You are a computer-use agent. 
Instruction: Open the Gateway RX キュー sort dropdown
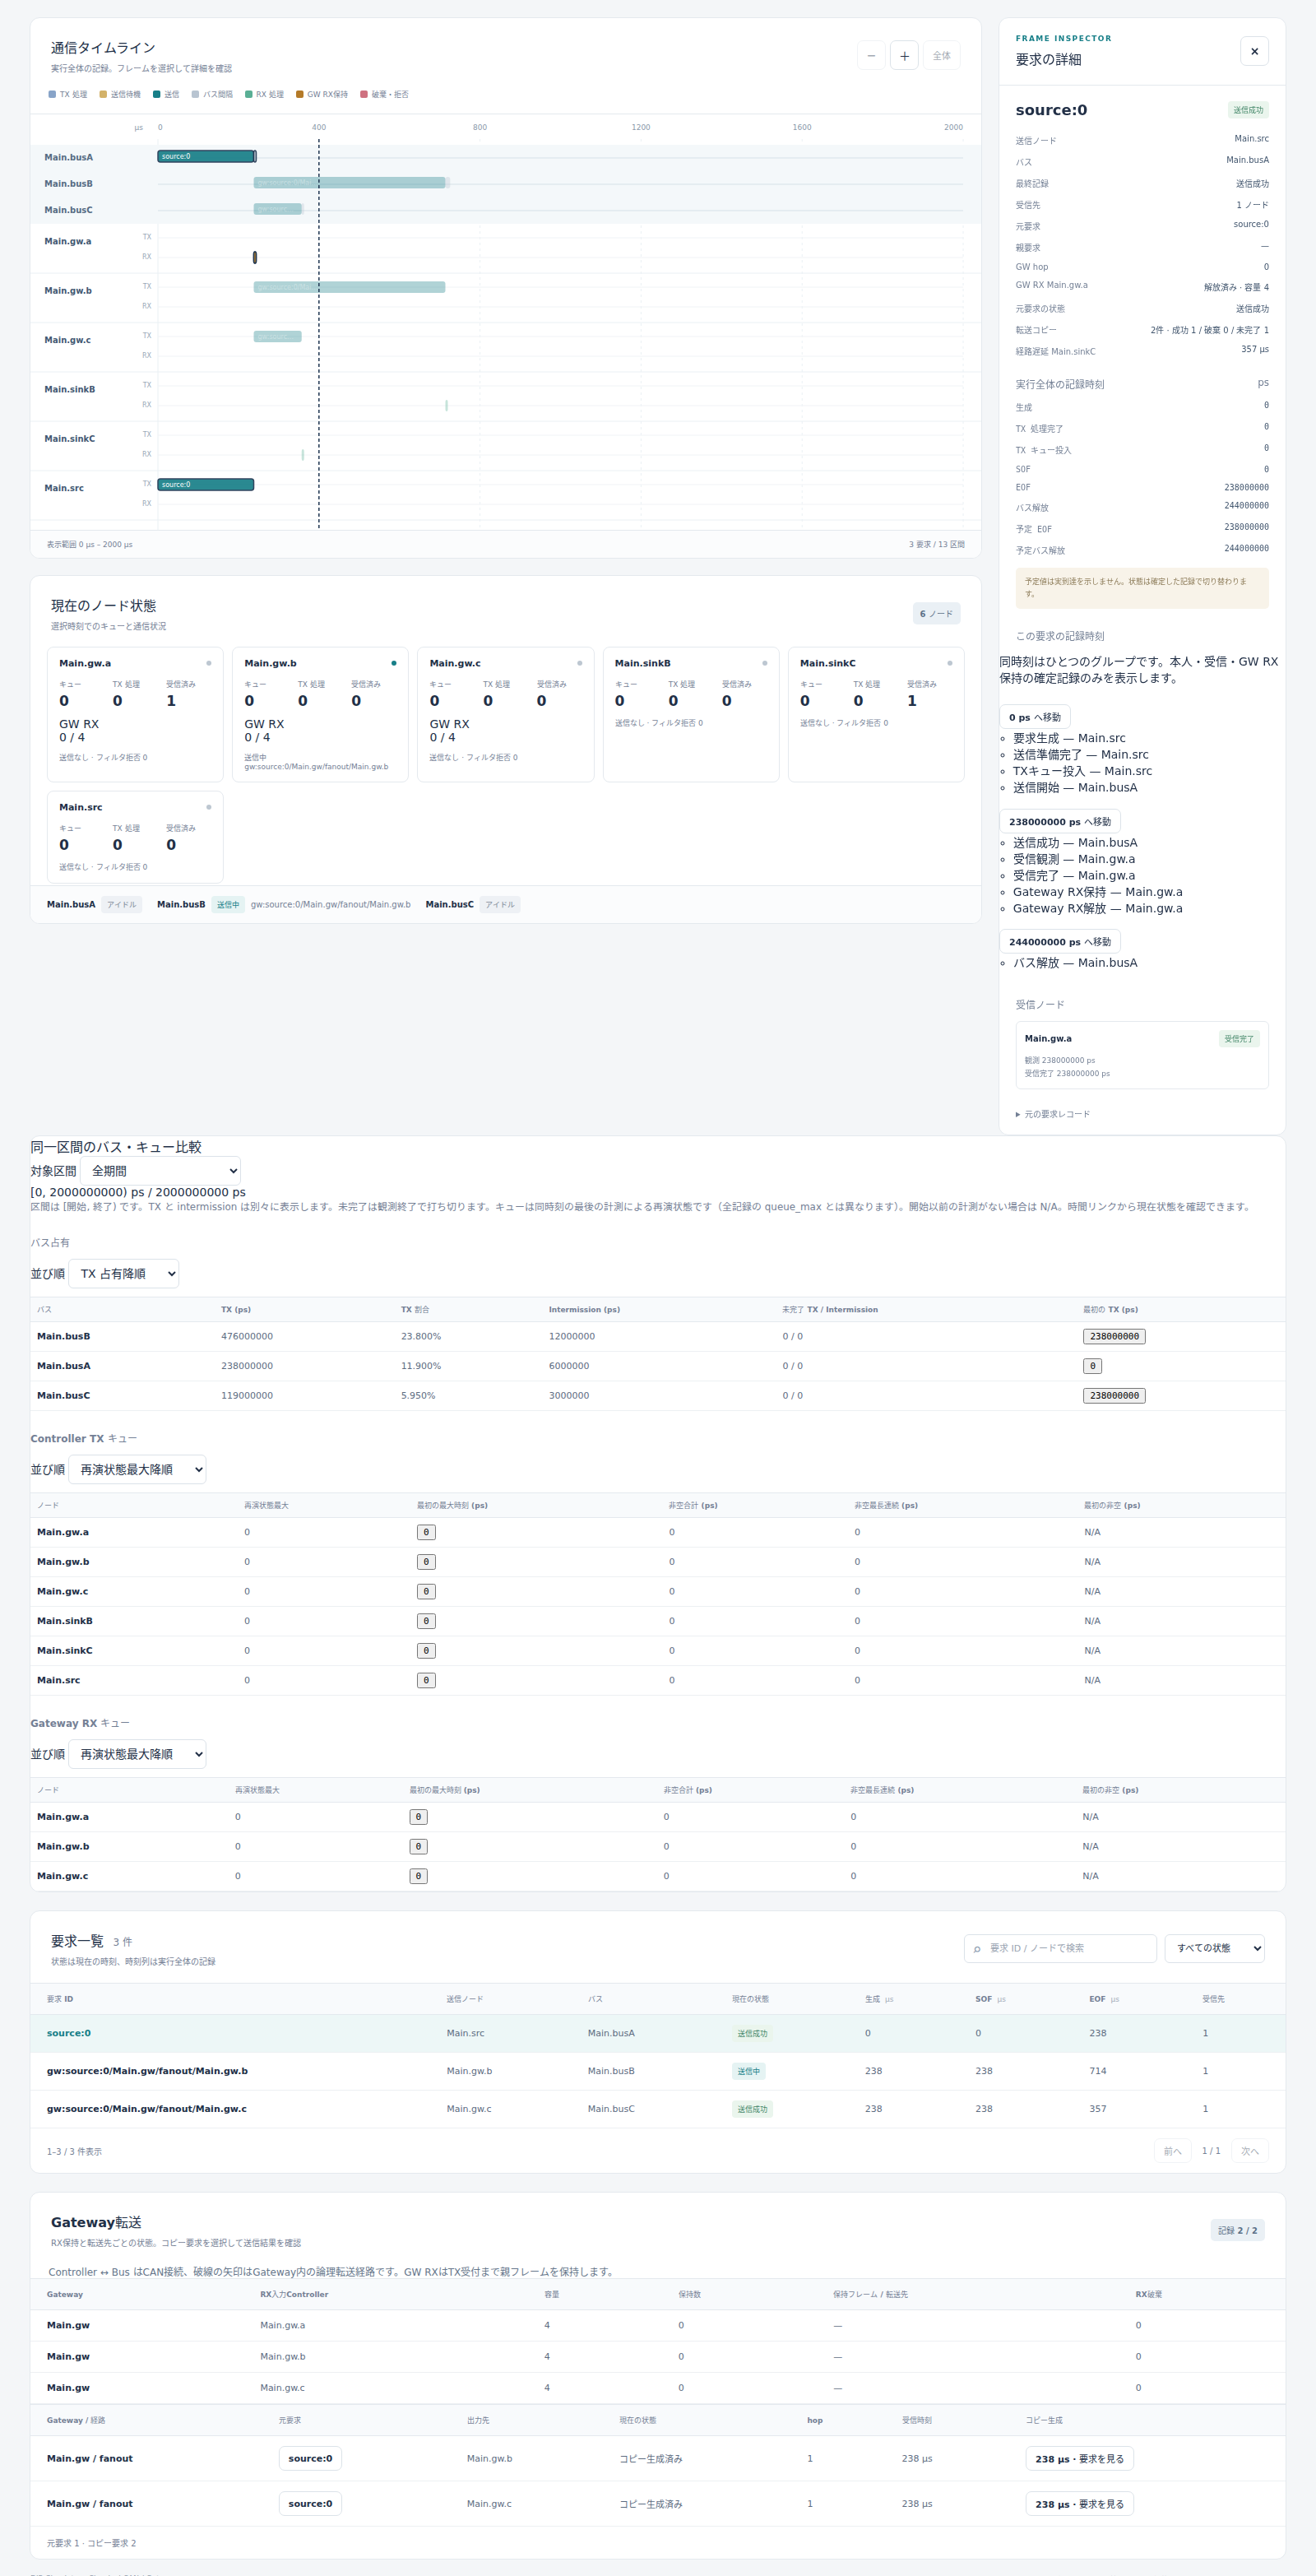tap(137, 1754)
